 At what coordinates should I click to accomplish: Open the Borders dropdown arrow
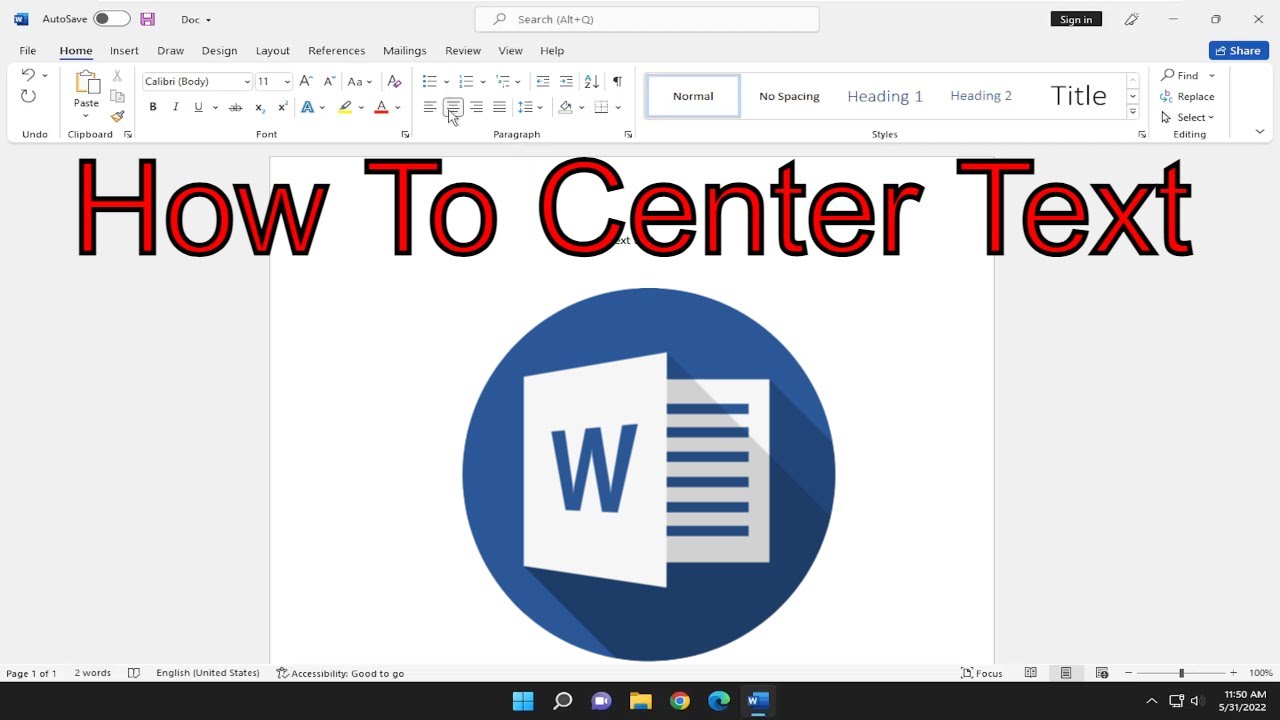point(618,107)
